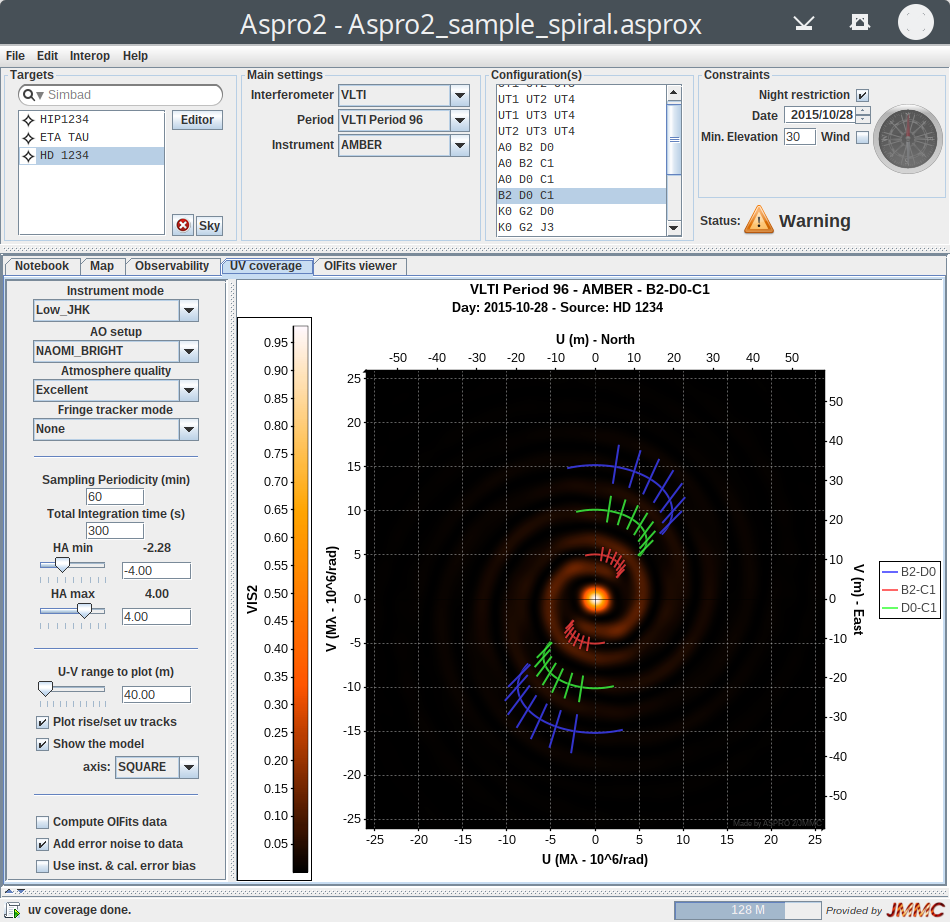950x922 pixels.
Task: Click the D0-C1 legend entry
Action: [909, 608]
